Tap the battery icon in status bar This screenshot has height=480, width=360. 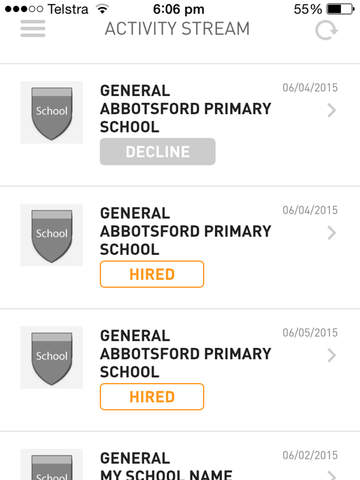(x=340, y=9)
